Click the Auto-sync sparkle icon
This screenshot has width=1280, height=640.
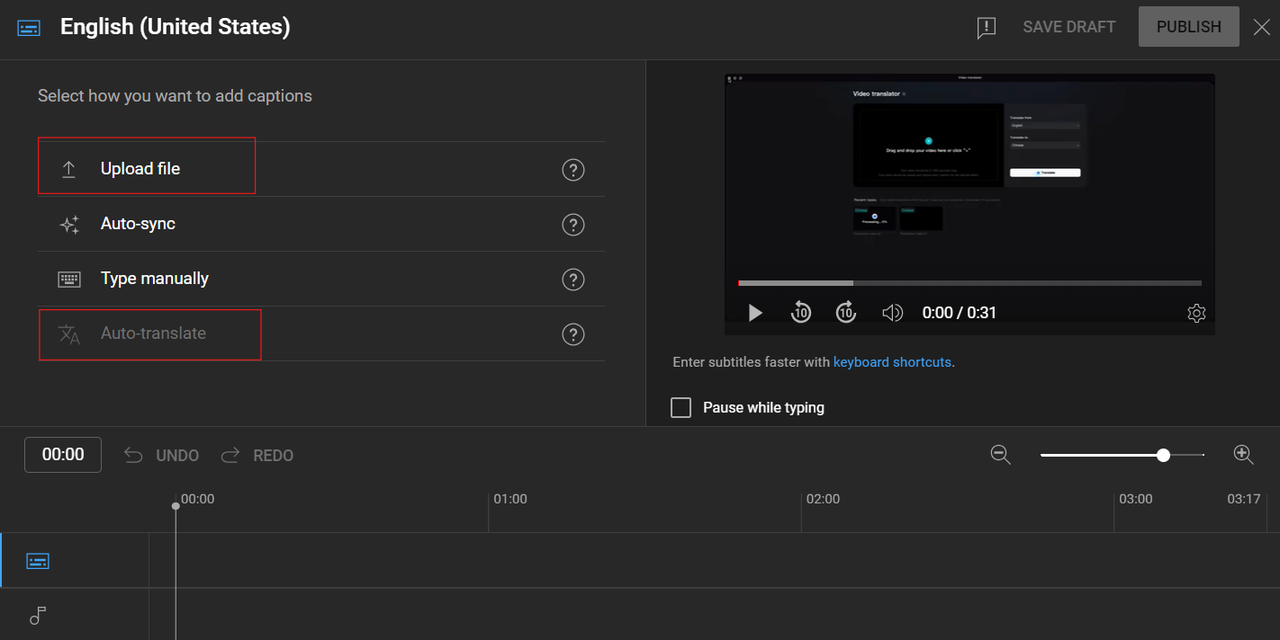(69, 224)
